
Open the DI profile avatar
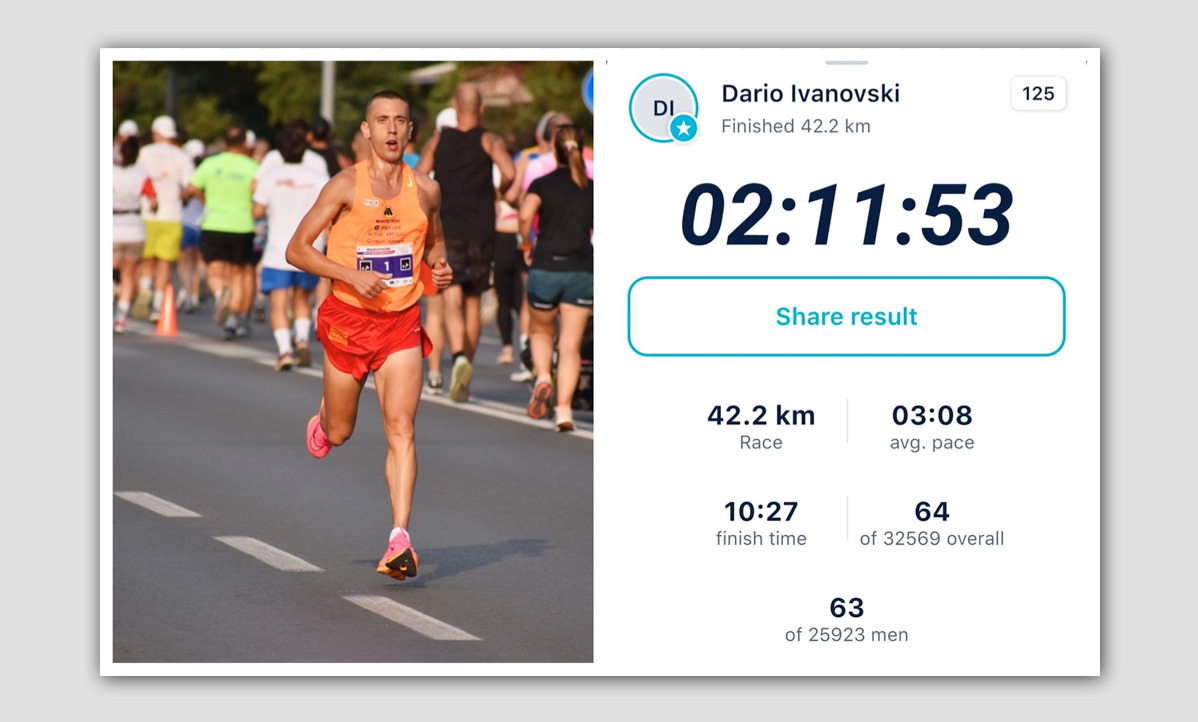pos(663,108)
